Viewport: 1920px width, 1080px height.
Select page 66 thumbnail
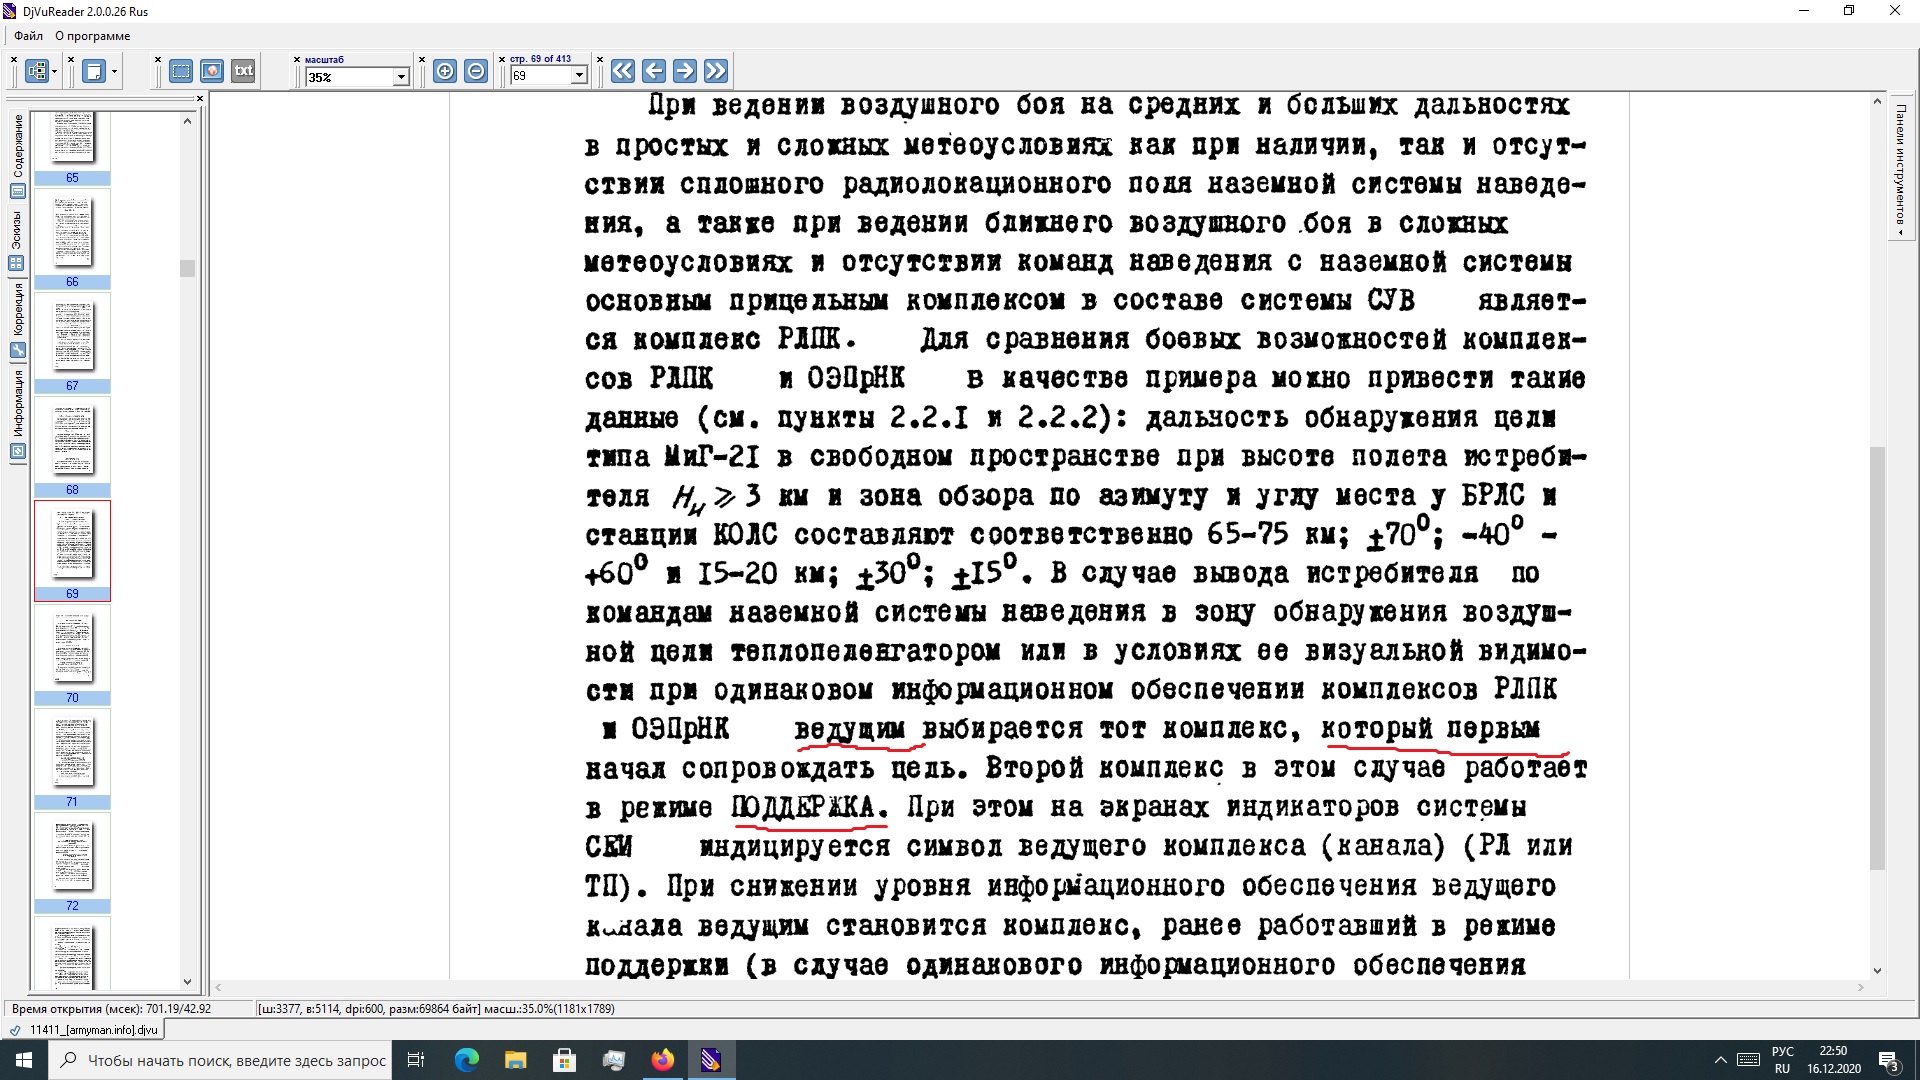(x=72, y=238)
